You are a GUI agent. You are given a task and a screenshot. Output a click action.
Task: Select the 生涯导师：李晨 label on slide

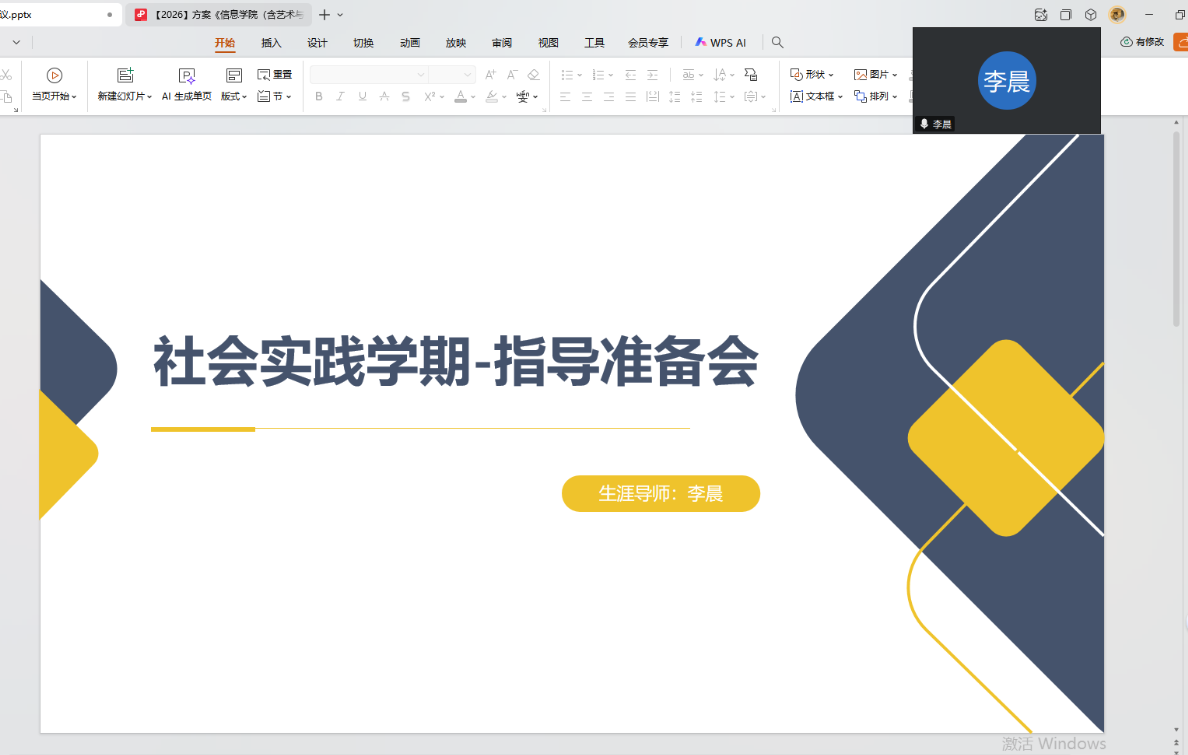coord(660,494)
